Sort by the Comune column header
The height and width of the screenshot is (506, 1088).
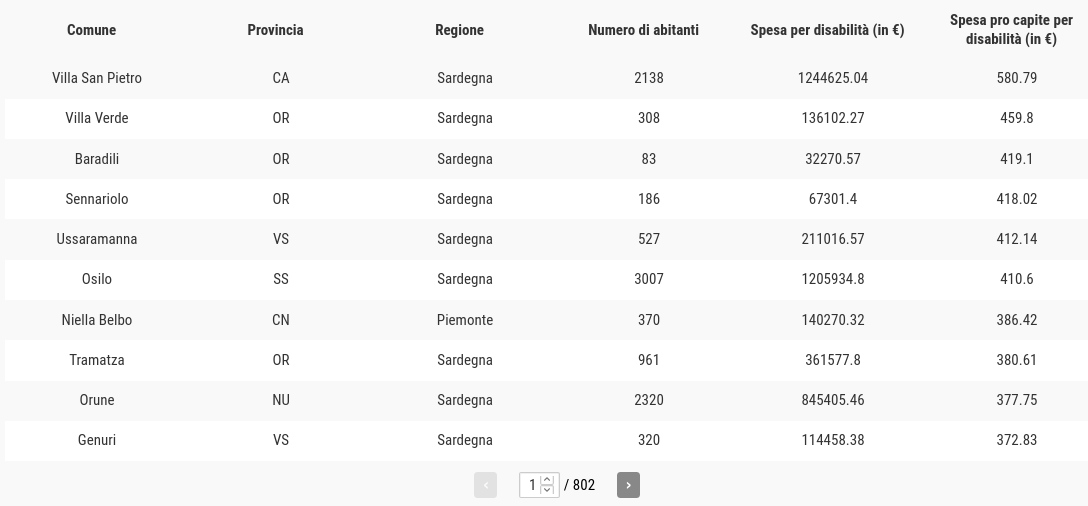click(92, 30)
